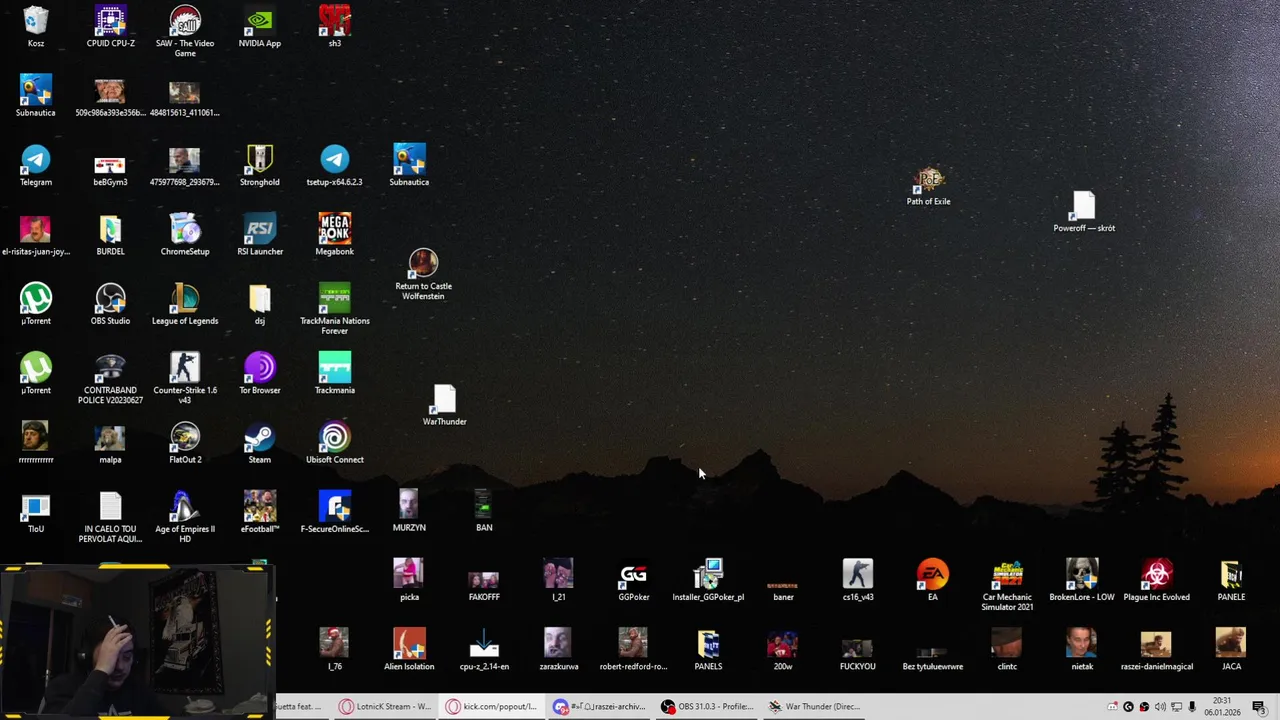Image resolution: width=1280 pixels, height=720 pixels.
Task: Launch Counter-Strike 1.6 v43 shortcut
Action: pos(185,378)
